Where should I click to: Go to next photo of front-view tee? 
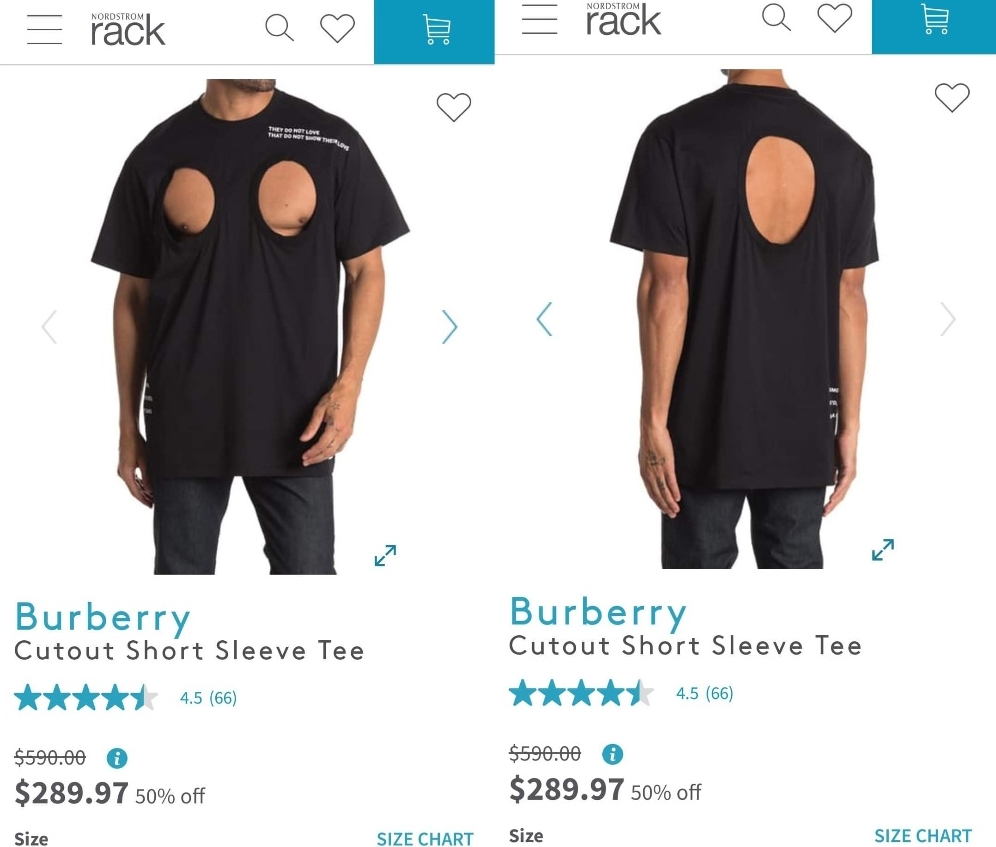tap(449, 327)
